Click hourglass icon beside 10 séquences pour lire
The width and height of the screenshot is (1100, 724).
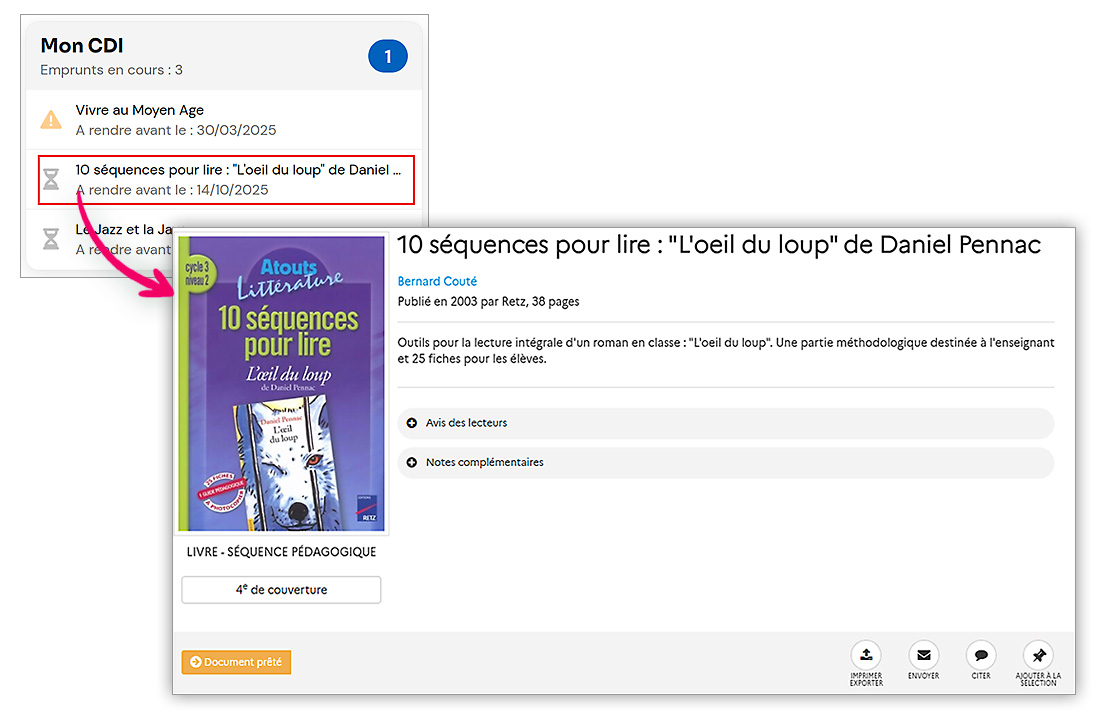(x=51, y=180)
